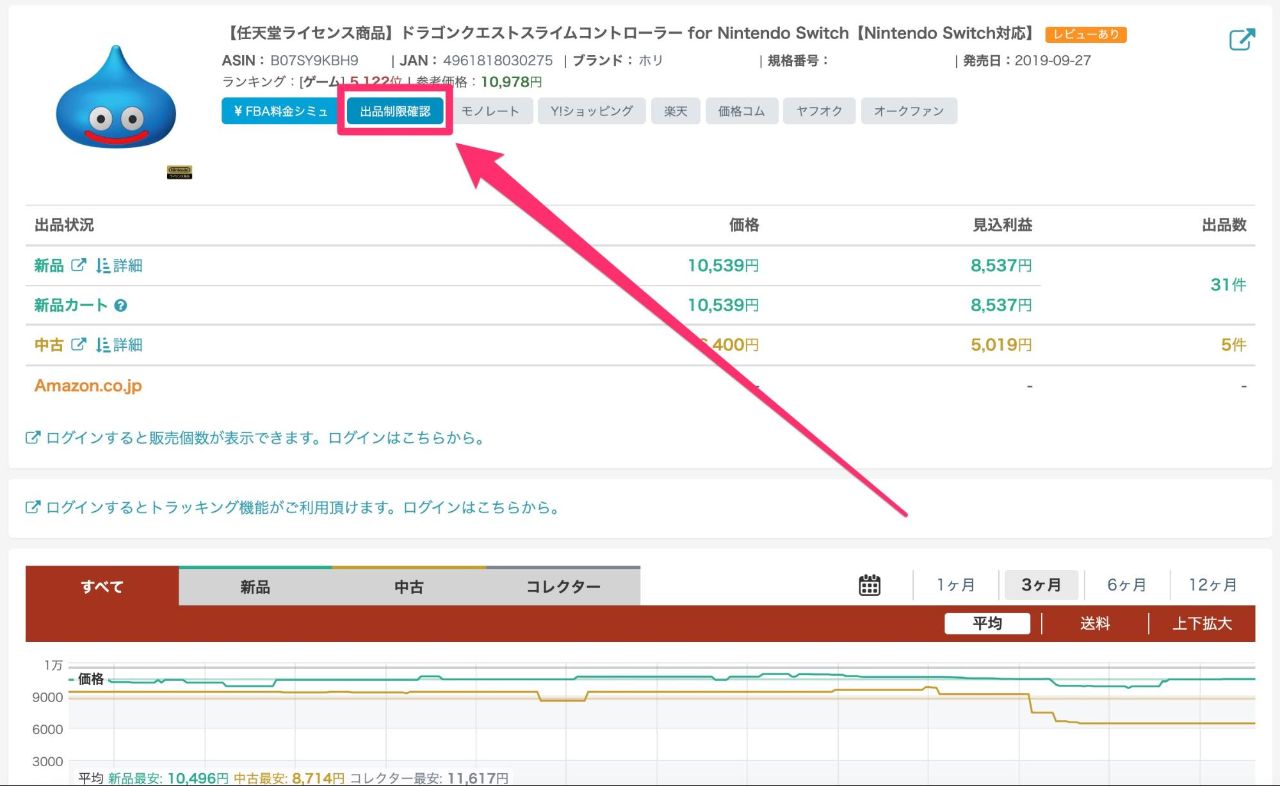Image resolution: width=1280 pixels, height=786 pixels.
Task: Click the external link icon beside 新品
Action: (79, 265)
